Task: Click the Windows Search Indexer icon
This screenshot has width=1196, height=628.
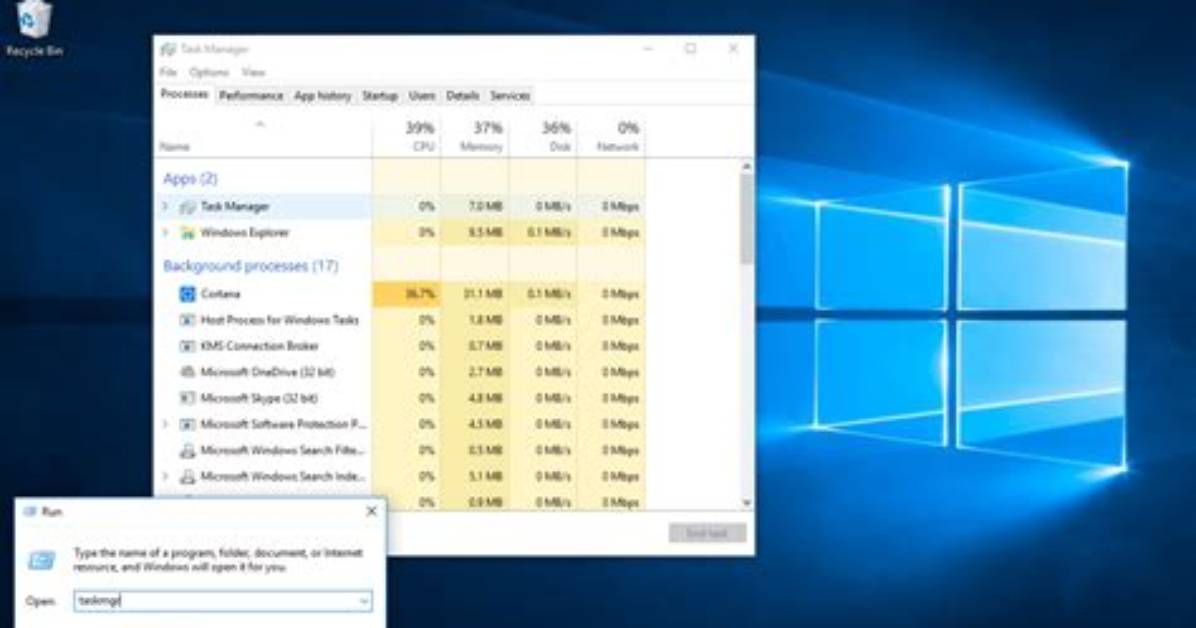Action: [187, 477]
